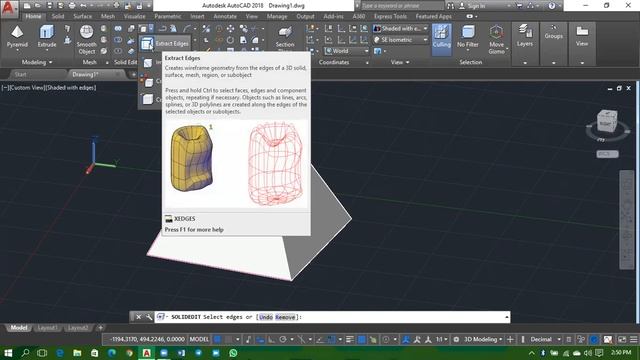Open the Mesh ribbon tab
The width and height of the screenshot is (640, 360).
pyautogui.click(x=108, y=16)
